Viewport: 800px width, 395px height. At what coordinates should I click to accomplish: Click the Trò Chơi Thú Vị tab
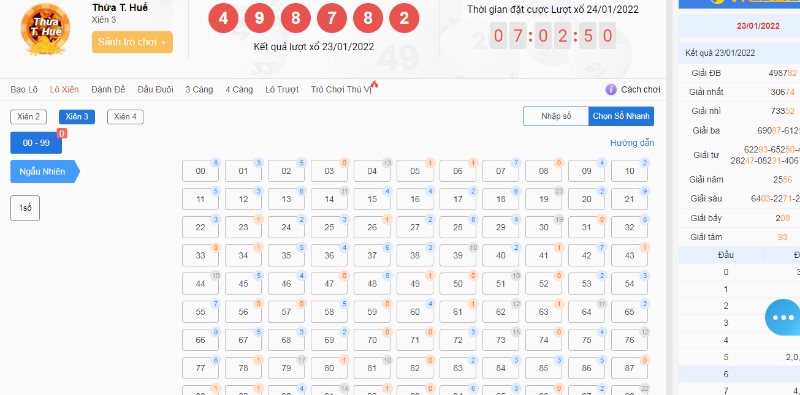click(x=341, y=89)
